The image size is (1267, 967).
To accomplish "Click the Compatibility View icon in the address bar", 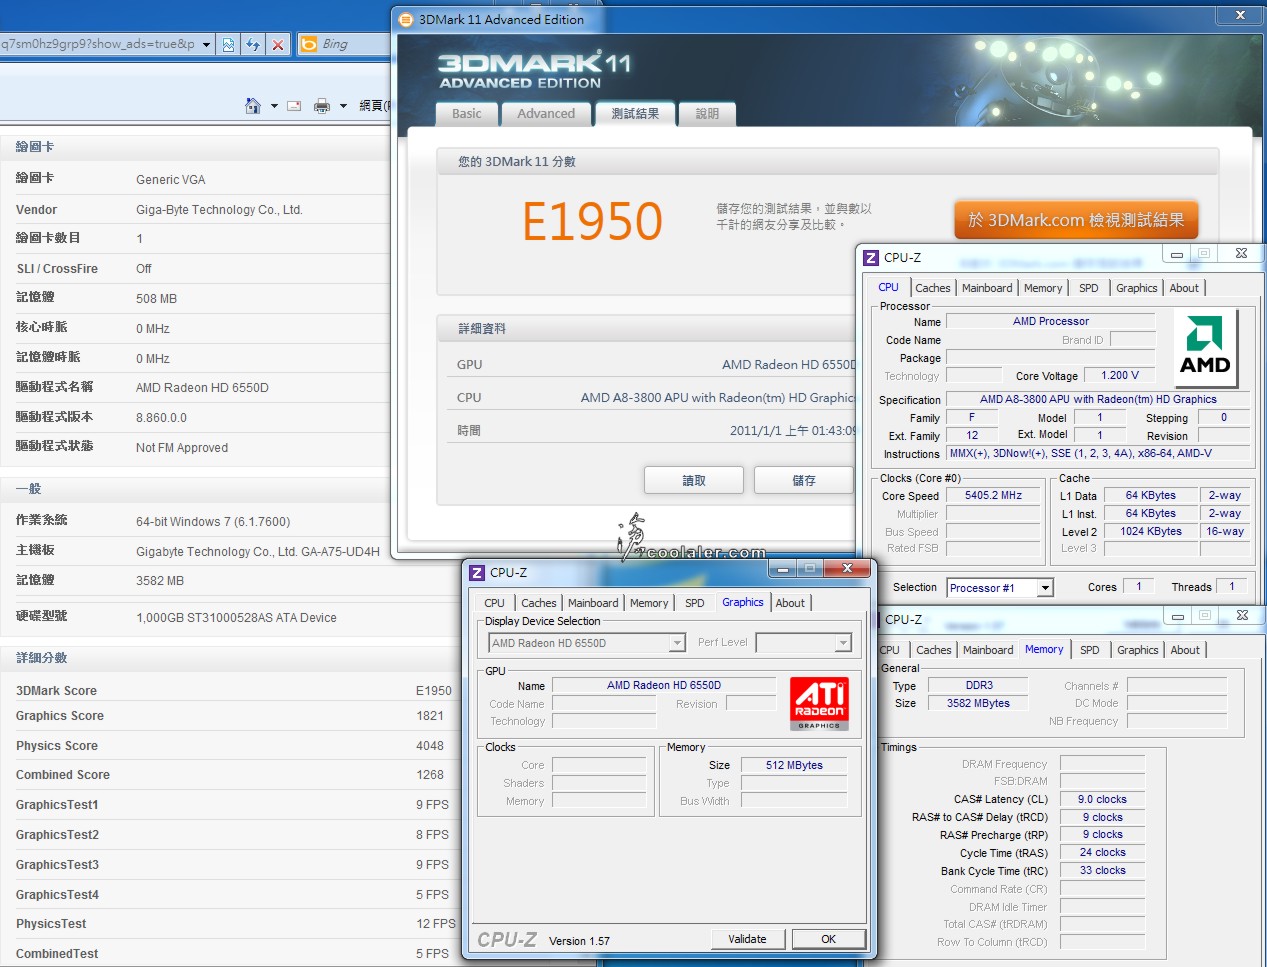I will (229, 44).
